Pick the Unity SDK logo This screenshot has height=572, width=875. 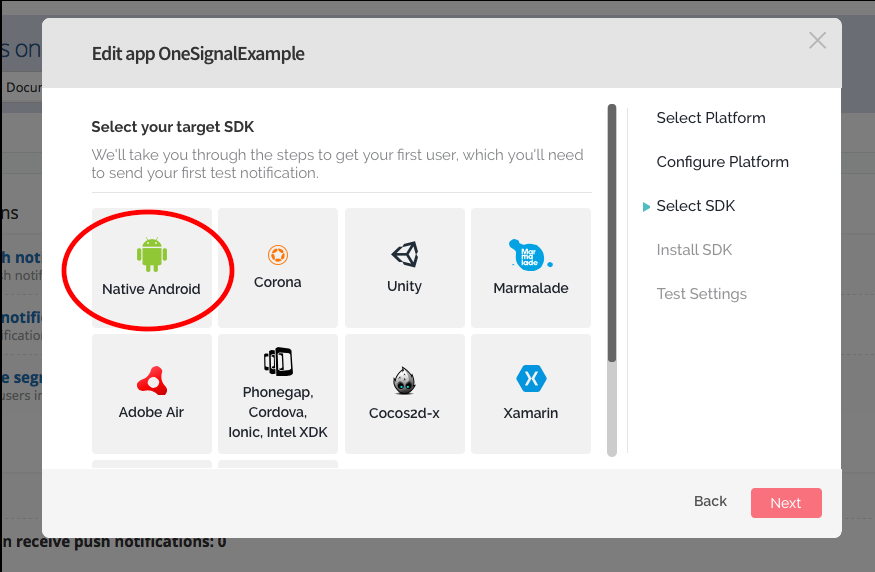(405, 254)
